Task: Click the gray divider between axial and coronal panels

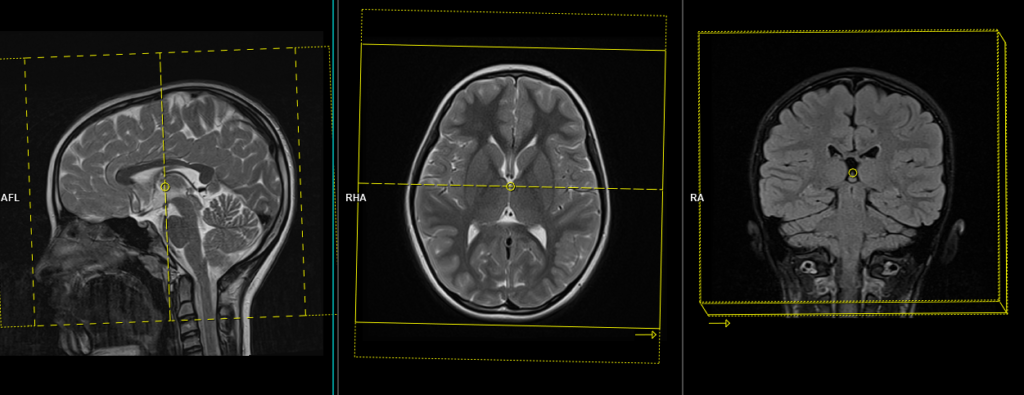Action: [682, 197]
